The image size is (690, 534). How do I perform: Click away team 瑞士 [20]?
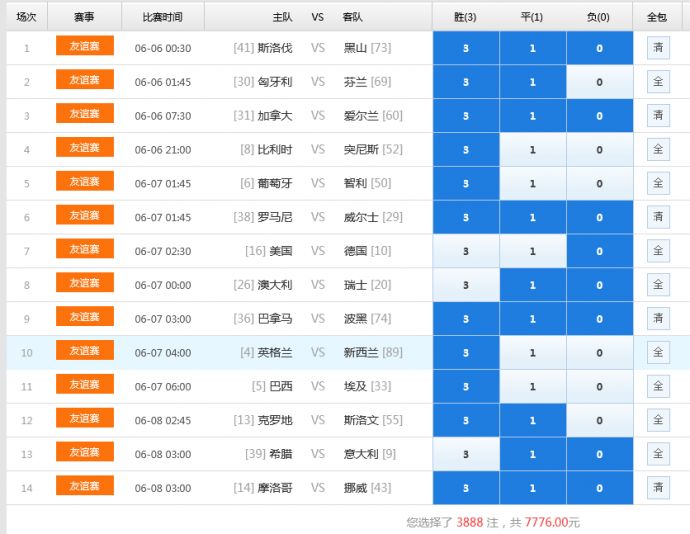click(x=367, y=285)
